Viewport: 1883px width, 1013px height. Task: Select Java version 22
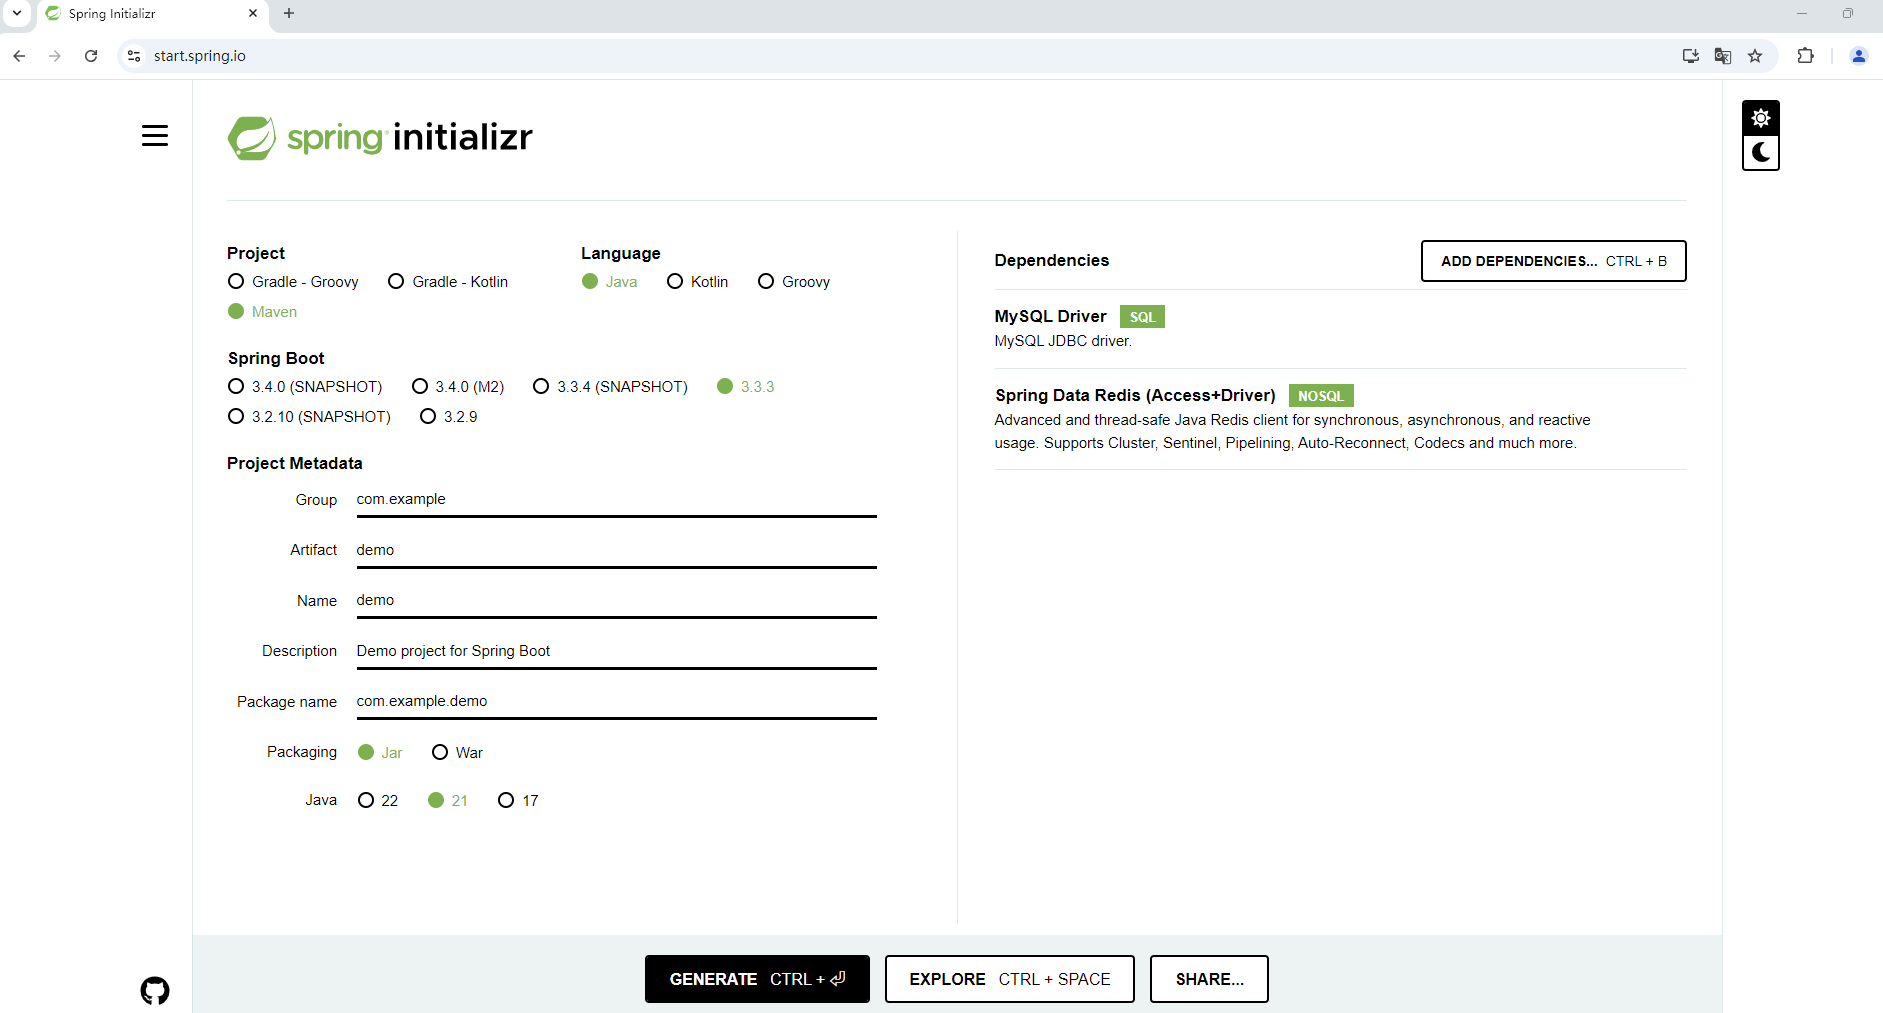coord(378,801)
